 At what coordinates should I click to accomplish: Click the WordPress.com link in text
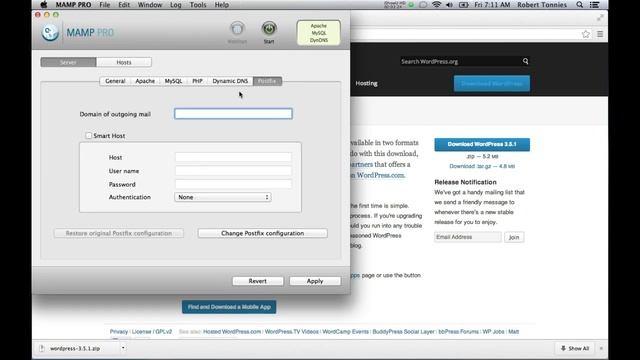(x=380, y=175)
